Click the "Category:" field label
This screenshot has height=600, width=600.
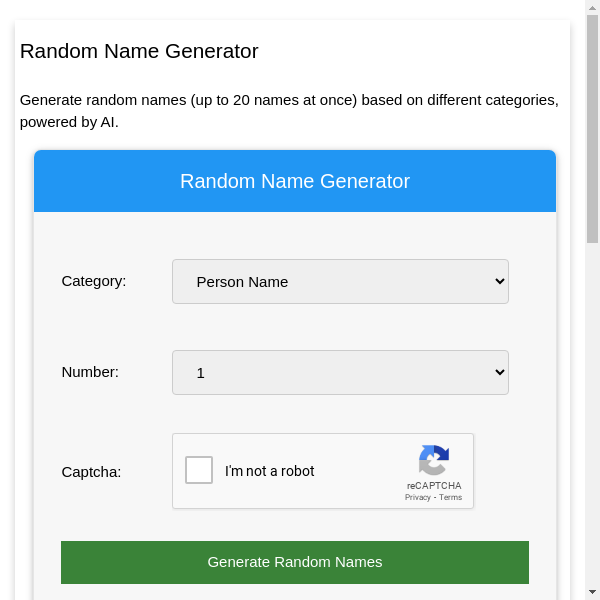(x=94, y=281)
